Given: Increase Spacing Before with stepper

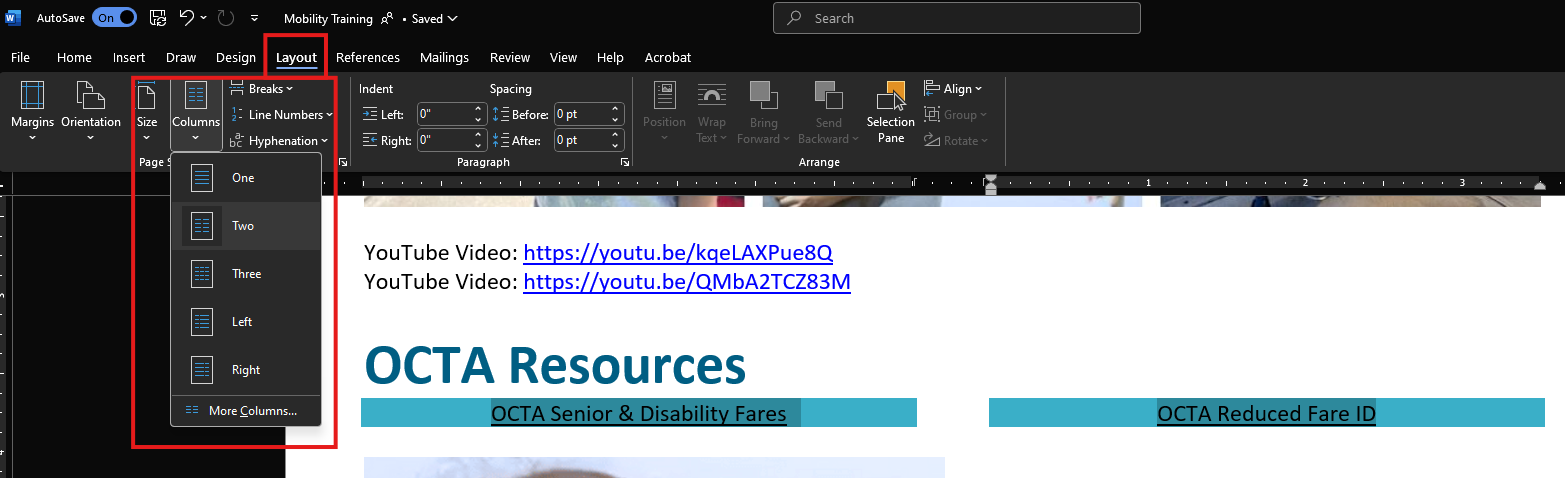Looking at the screenshot, I should point(616,109).
